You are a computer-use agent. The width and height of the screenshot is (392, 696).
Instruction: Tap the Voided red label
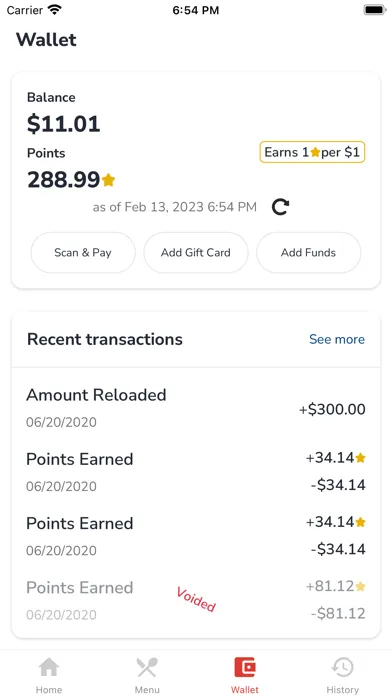click(x=196, y=599)
